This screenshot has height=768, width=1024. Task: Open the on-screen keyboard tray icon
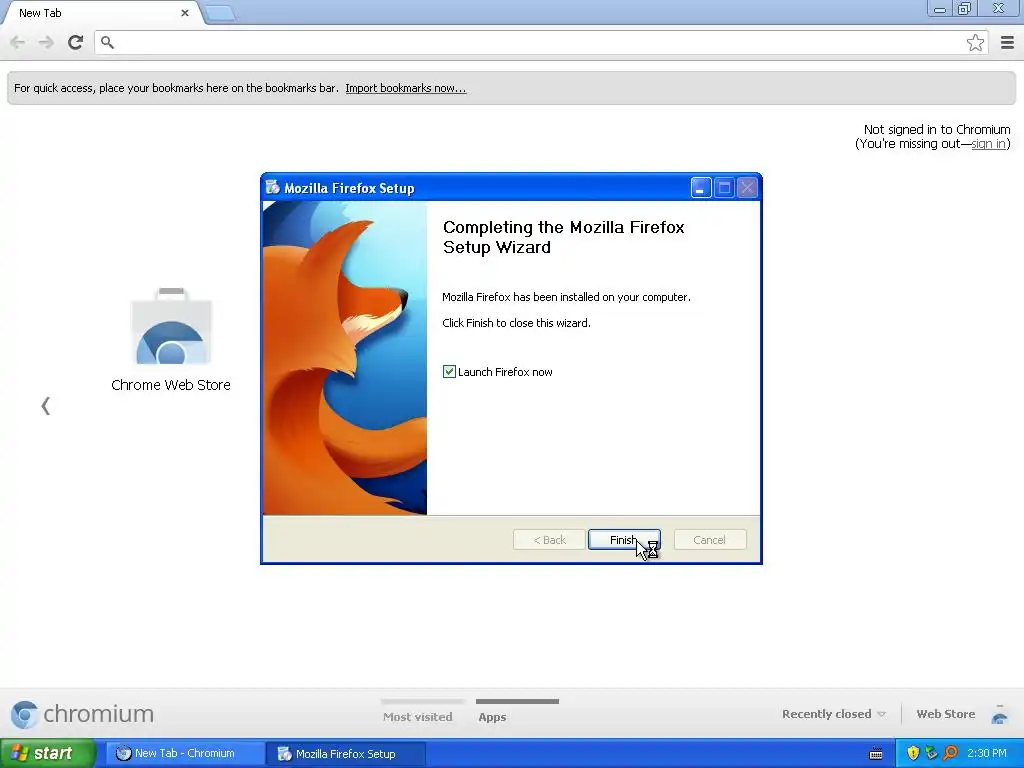pos(876,754)
